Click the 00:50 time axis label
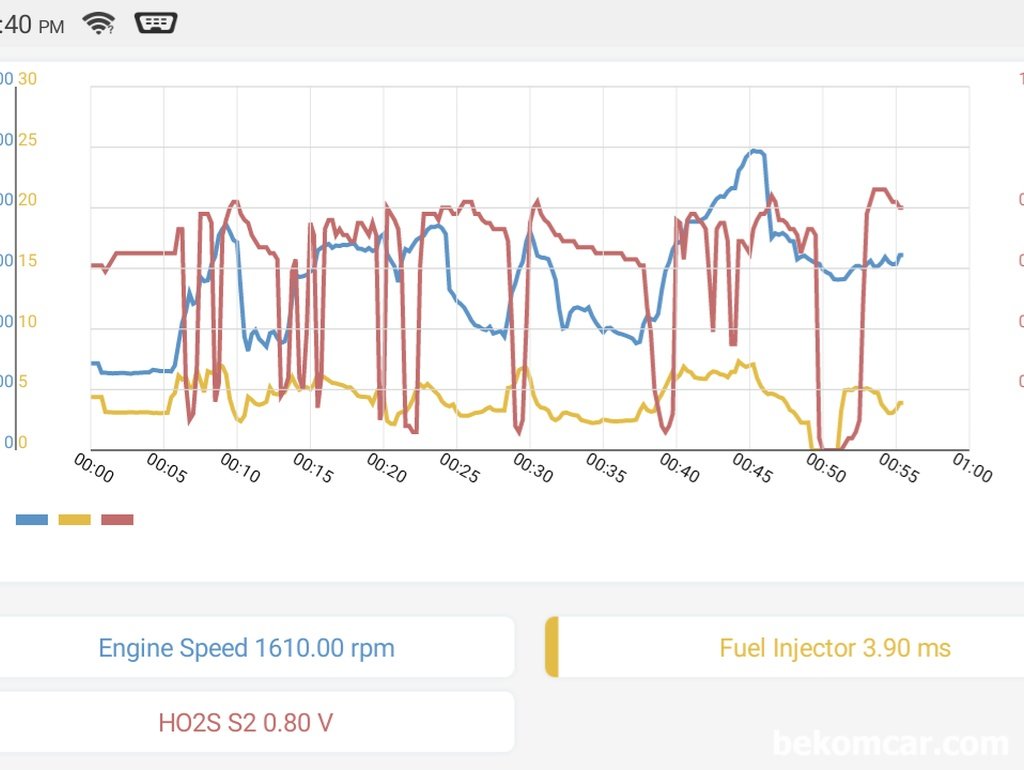This screenshot has height=770, width=1024. (826, 468)
